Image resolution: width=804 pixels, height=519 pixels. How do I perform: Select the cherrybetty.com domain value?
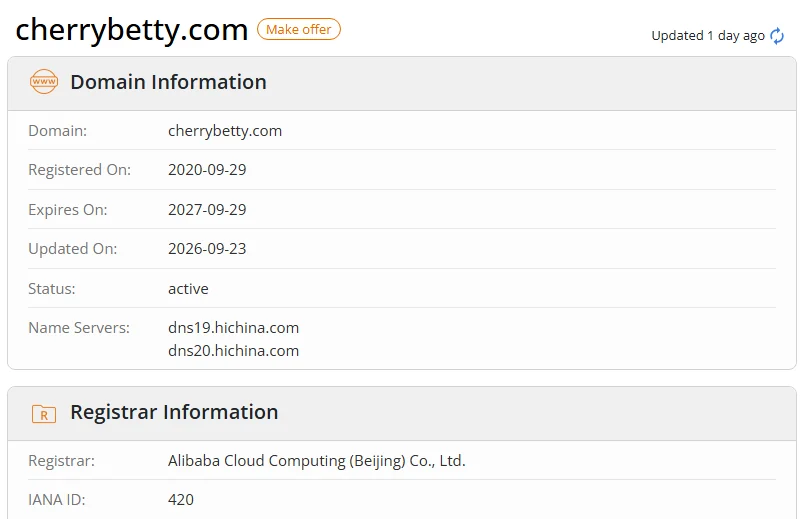pos(225,131)
